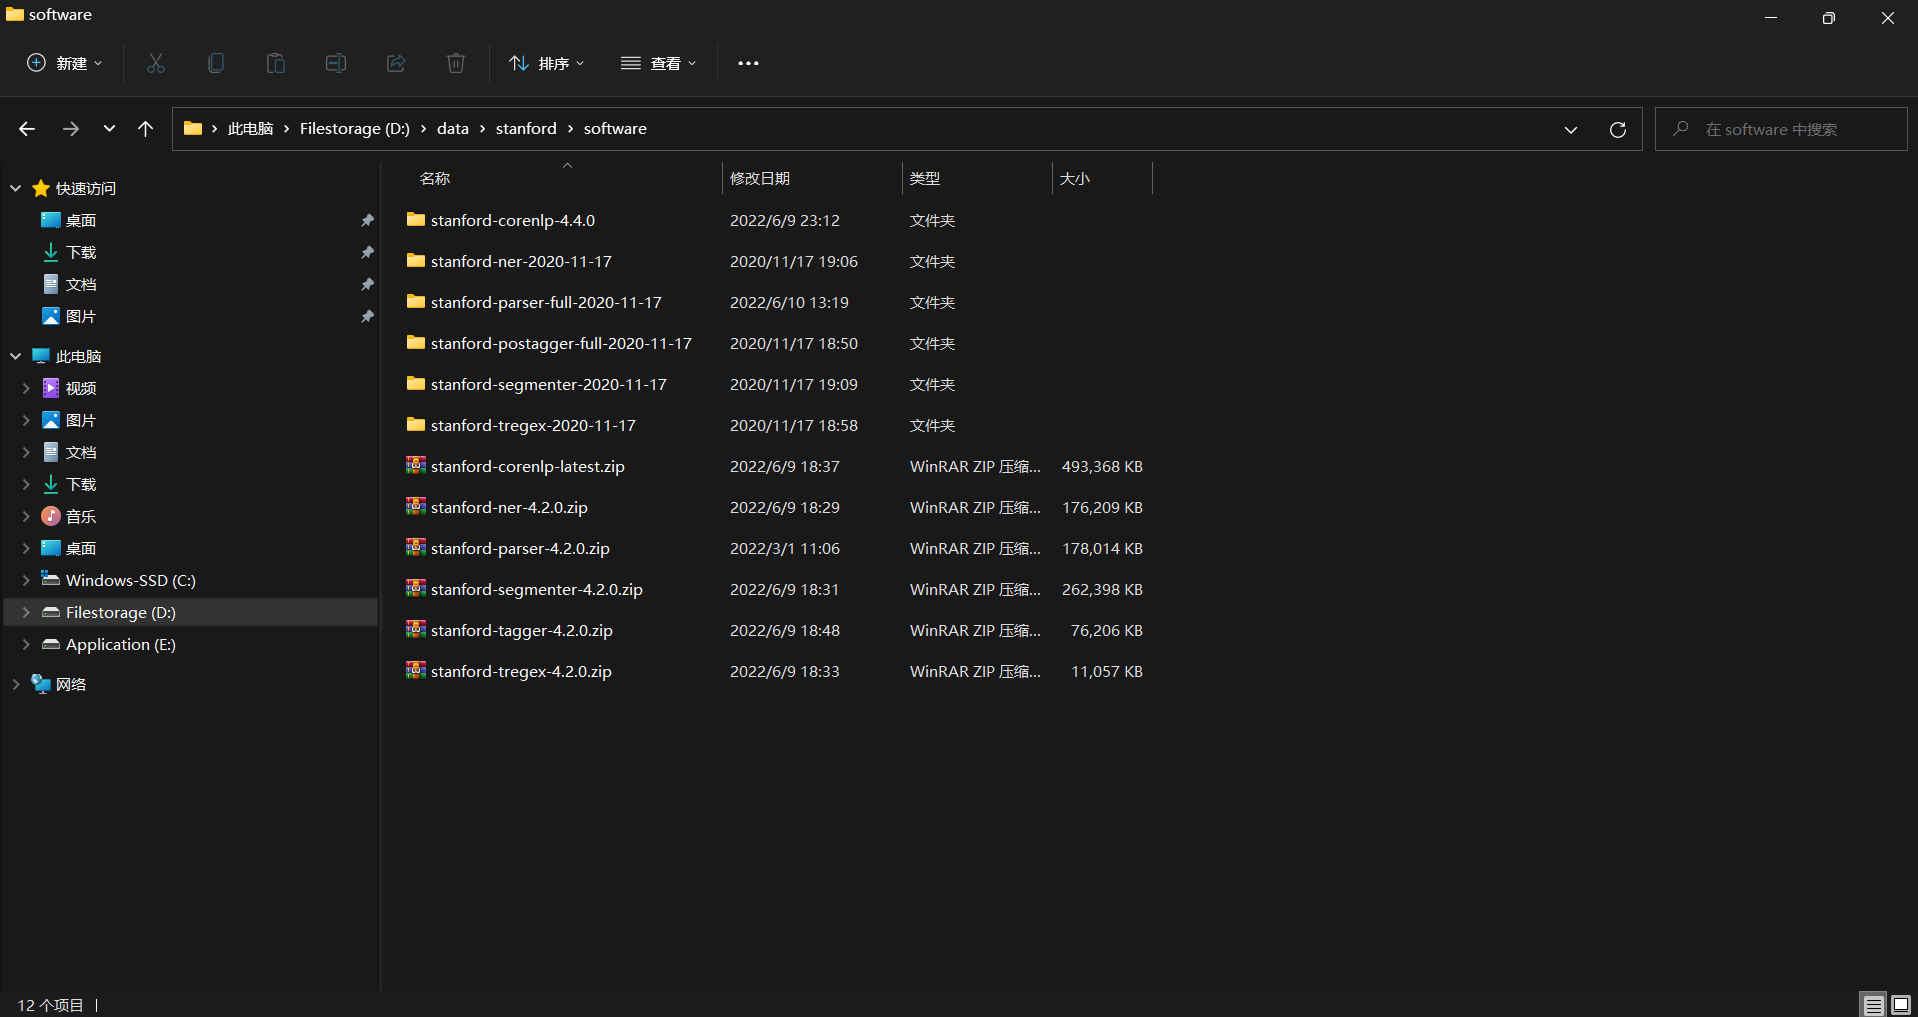Click the folder icon of stanford-corenlp-4.4.0

[x=416, y=219]
